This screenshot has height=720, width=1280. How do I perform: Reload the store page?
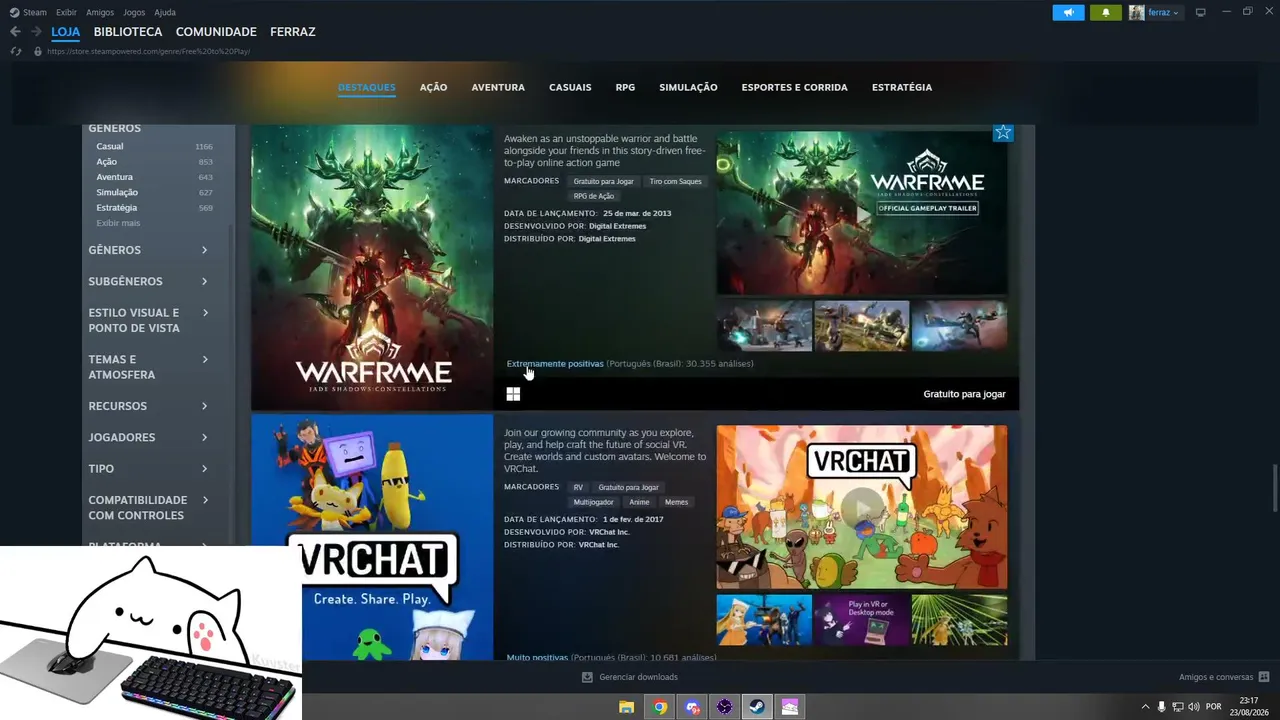point(15,51)
